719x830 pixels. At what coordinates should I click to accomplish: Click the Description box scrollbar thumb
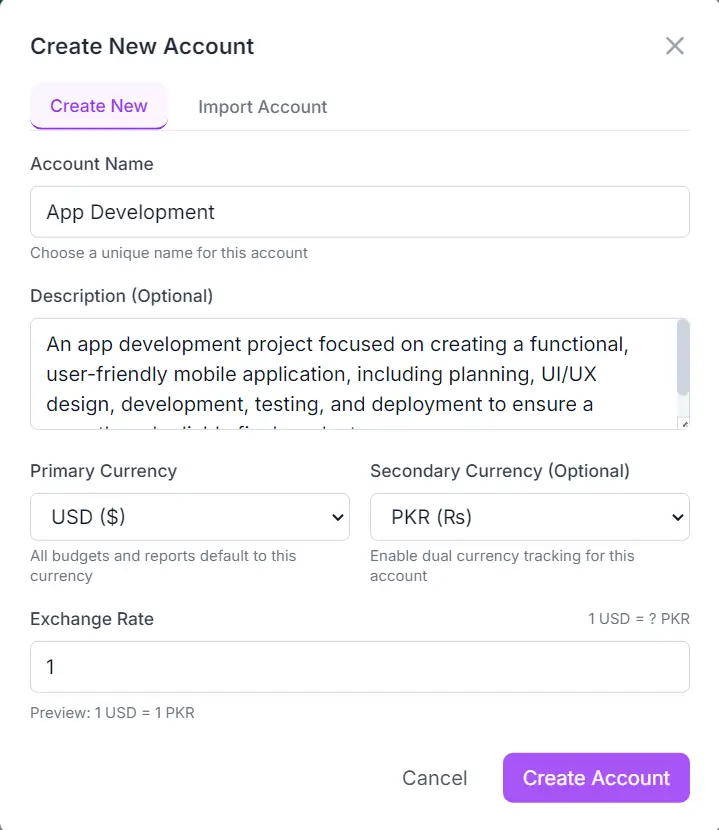(683, 357)
